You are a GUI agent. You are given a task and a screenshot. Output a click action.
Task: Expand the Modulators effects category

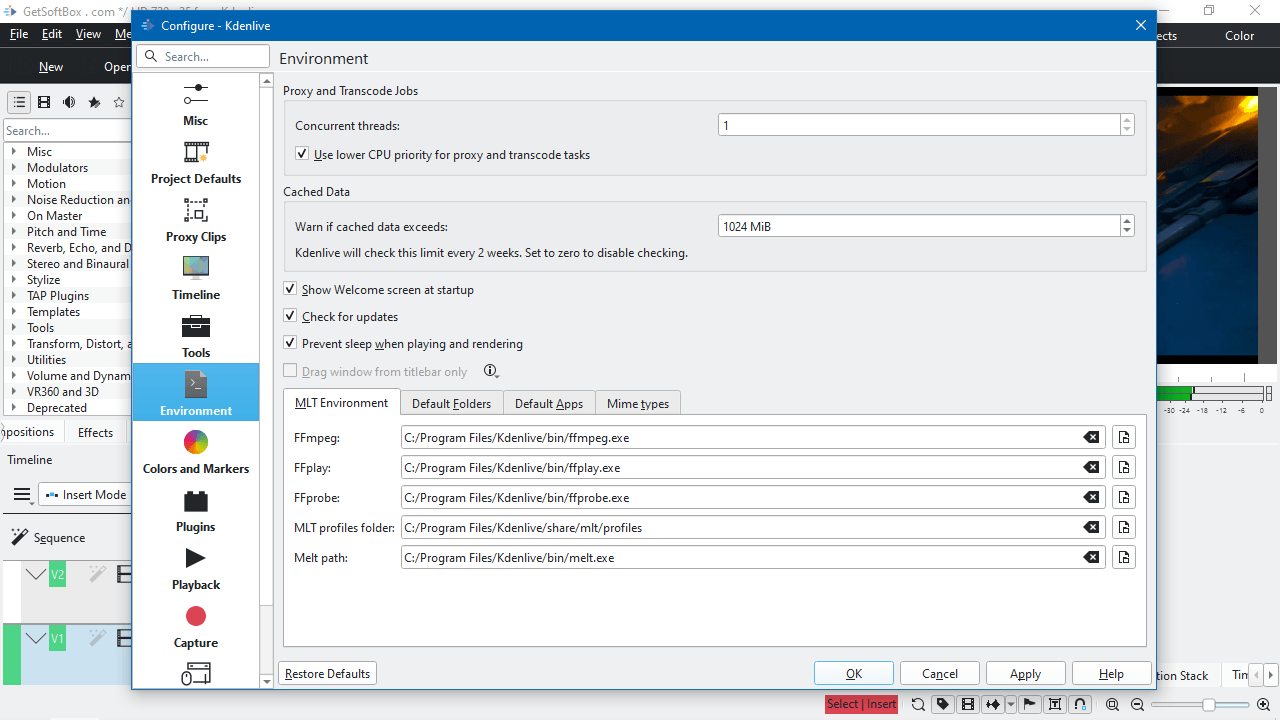point(14,168)
